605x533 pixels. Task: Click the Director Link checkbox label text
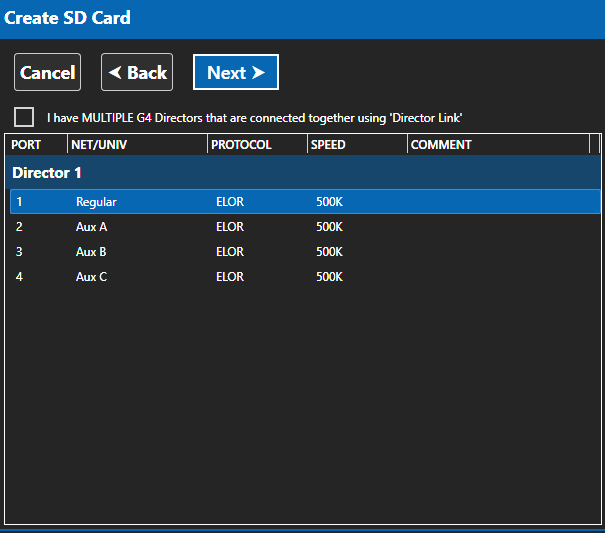point(254,118)
